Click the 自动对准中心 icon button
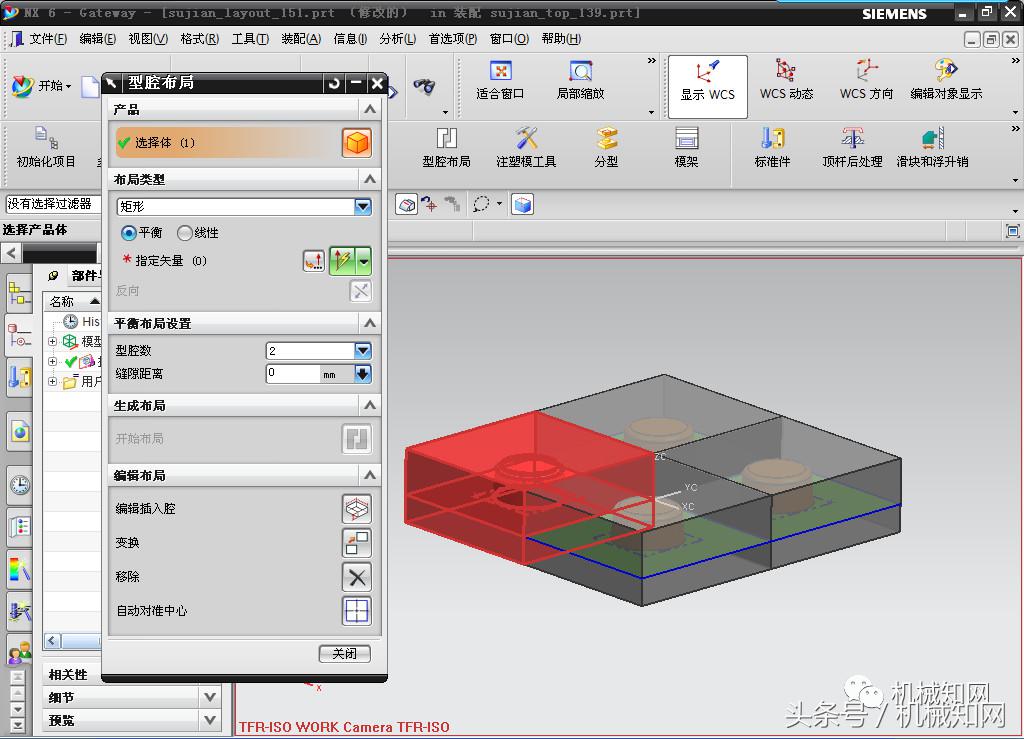 click(357, 611)
